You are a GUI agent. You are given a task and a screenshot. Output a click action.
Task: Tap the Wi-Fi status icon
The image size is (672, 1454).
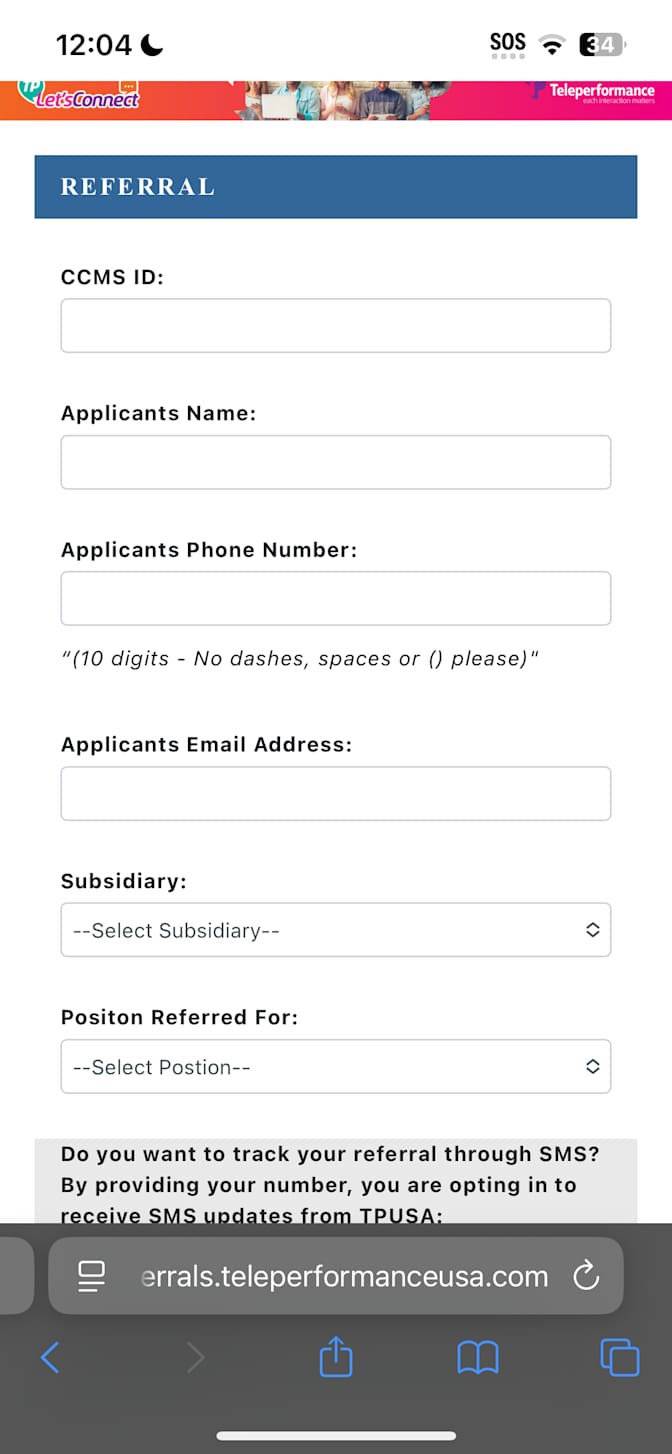tap(551, 44)
